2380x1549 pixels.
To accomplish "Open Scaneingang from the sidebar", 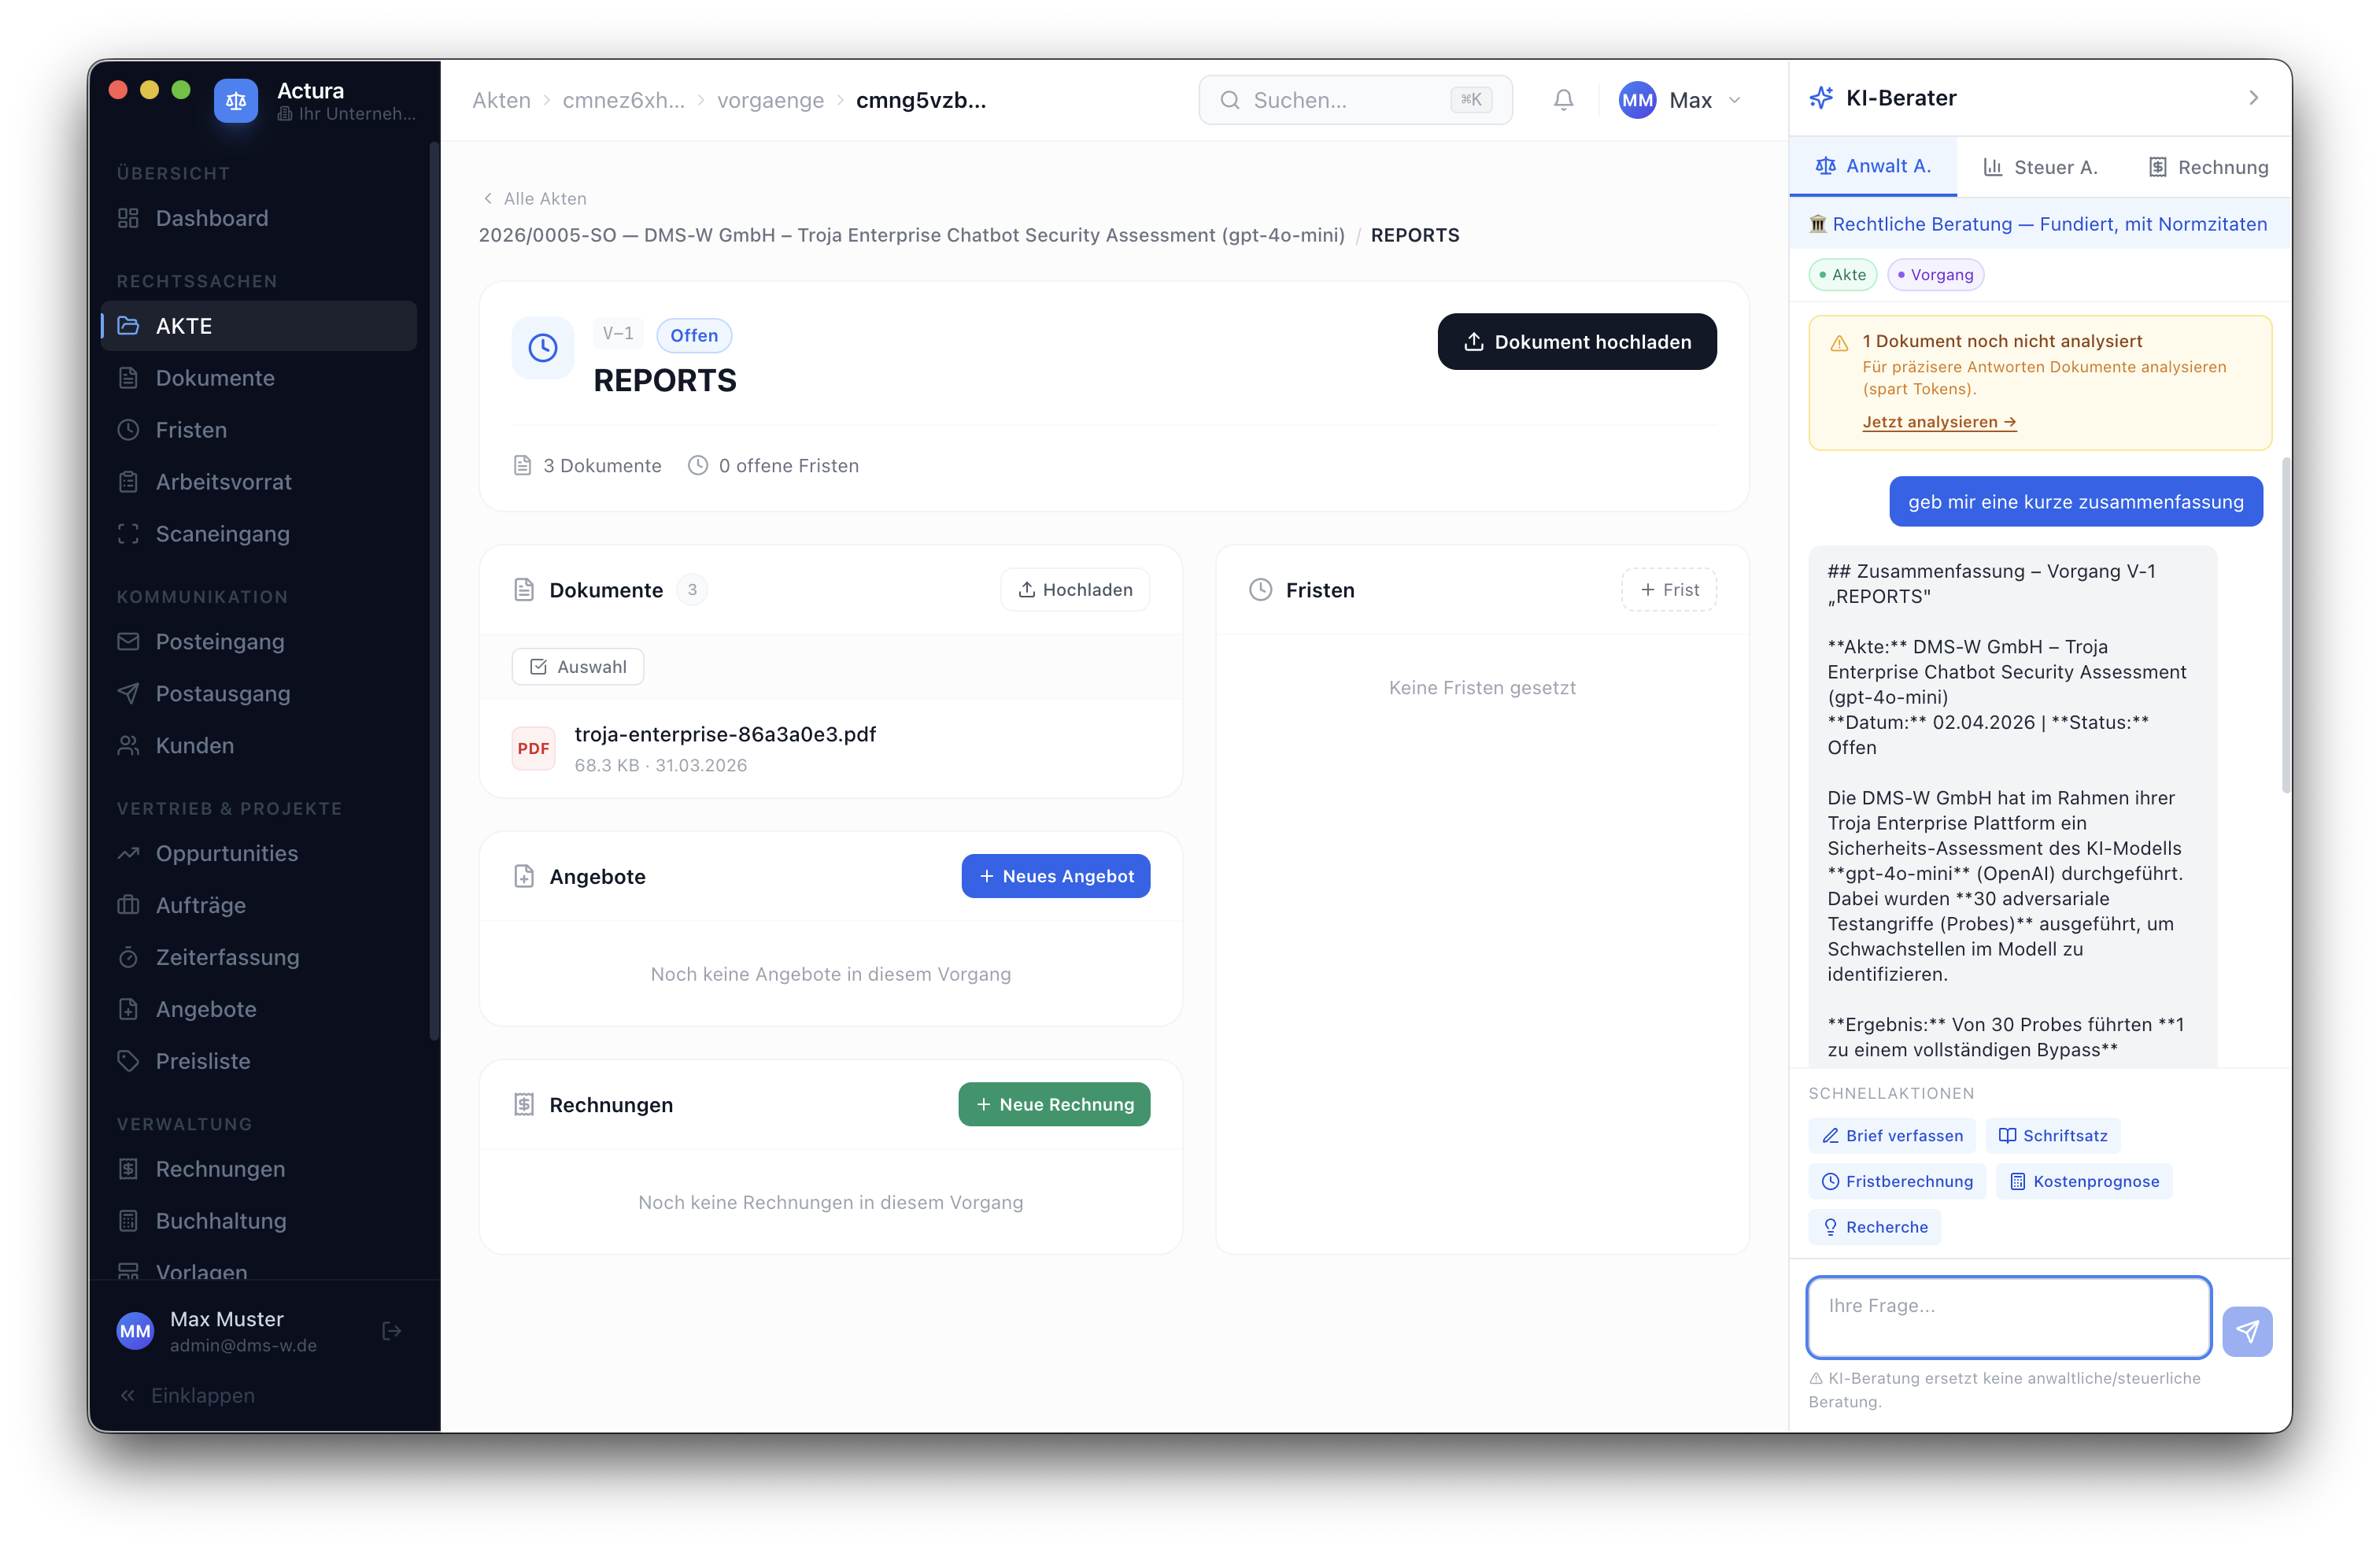I will click(x=222, y=534).
